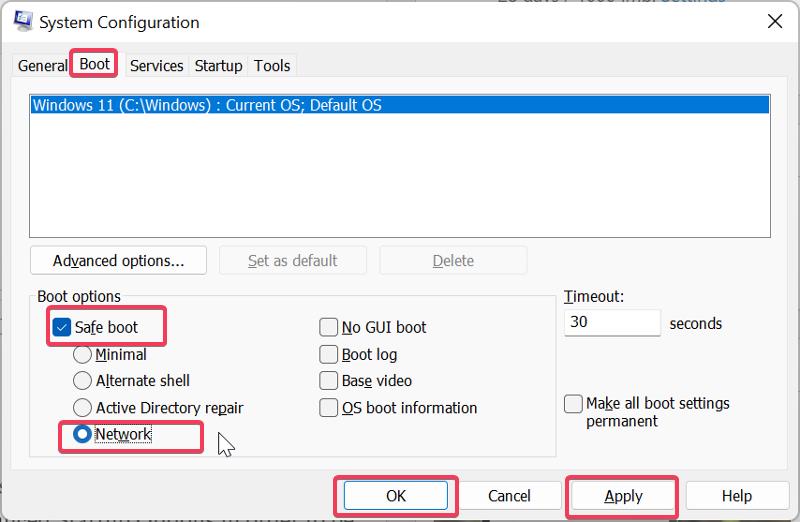Open the Startup tab
This screenshot has width=800, height=522.
click(218, 66)
